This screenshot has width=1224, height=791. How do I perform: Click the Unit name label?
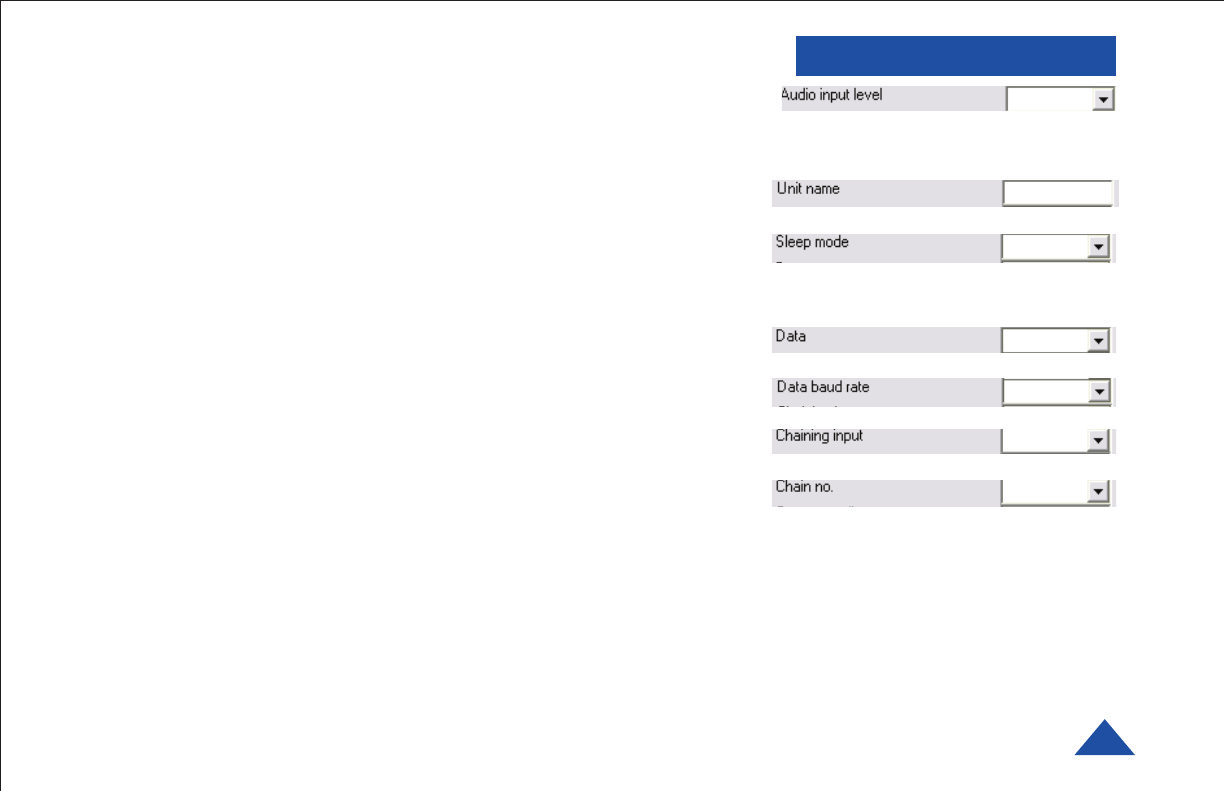pyautogui.click(x=808, y=188)
